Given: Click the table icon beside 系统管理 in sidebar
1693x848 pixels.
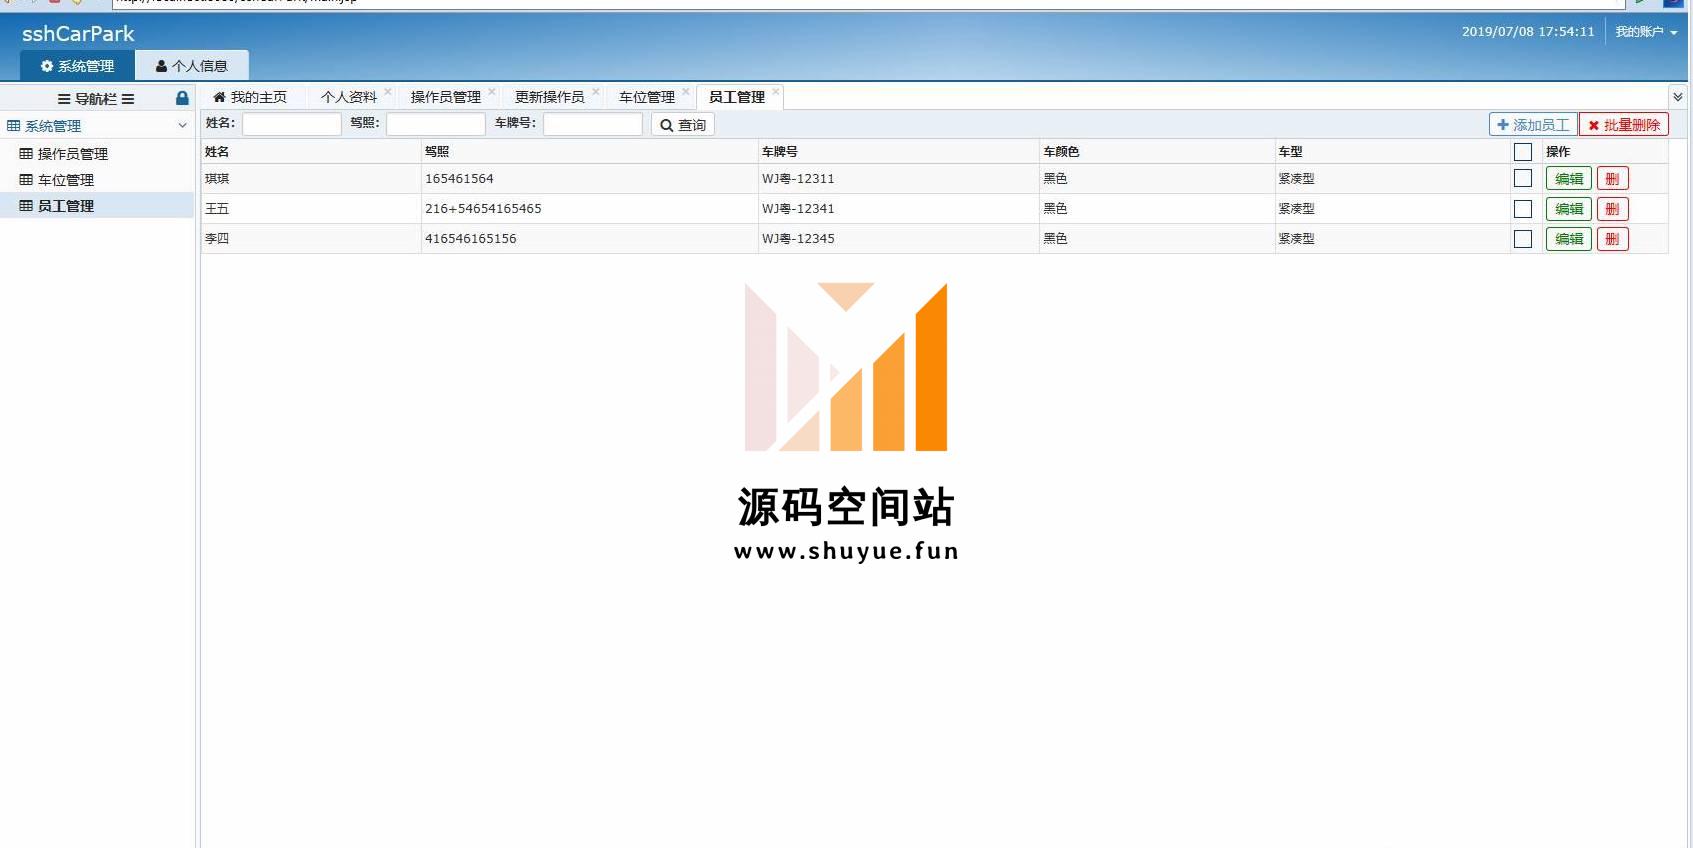Looking at the screenshot, I should pos(14,126).
